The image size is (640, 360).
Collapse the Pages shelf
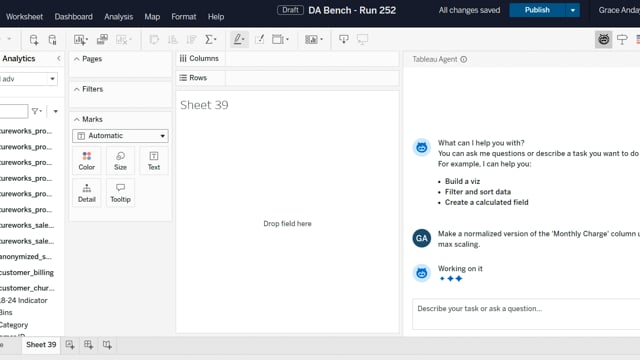tap(77, 59)
